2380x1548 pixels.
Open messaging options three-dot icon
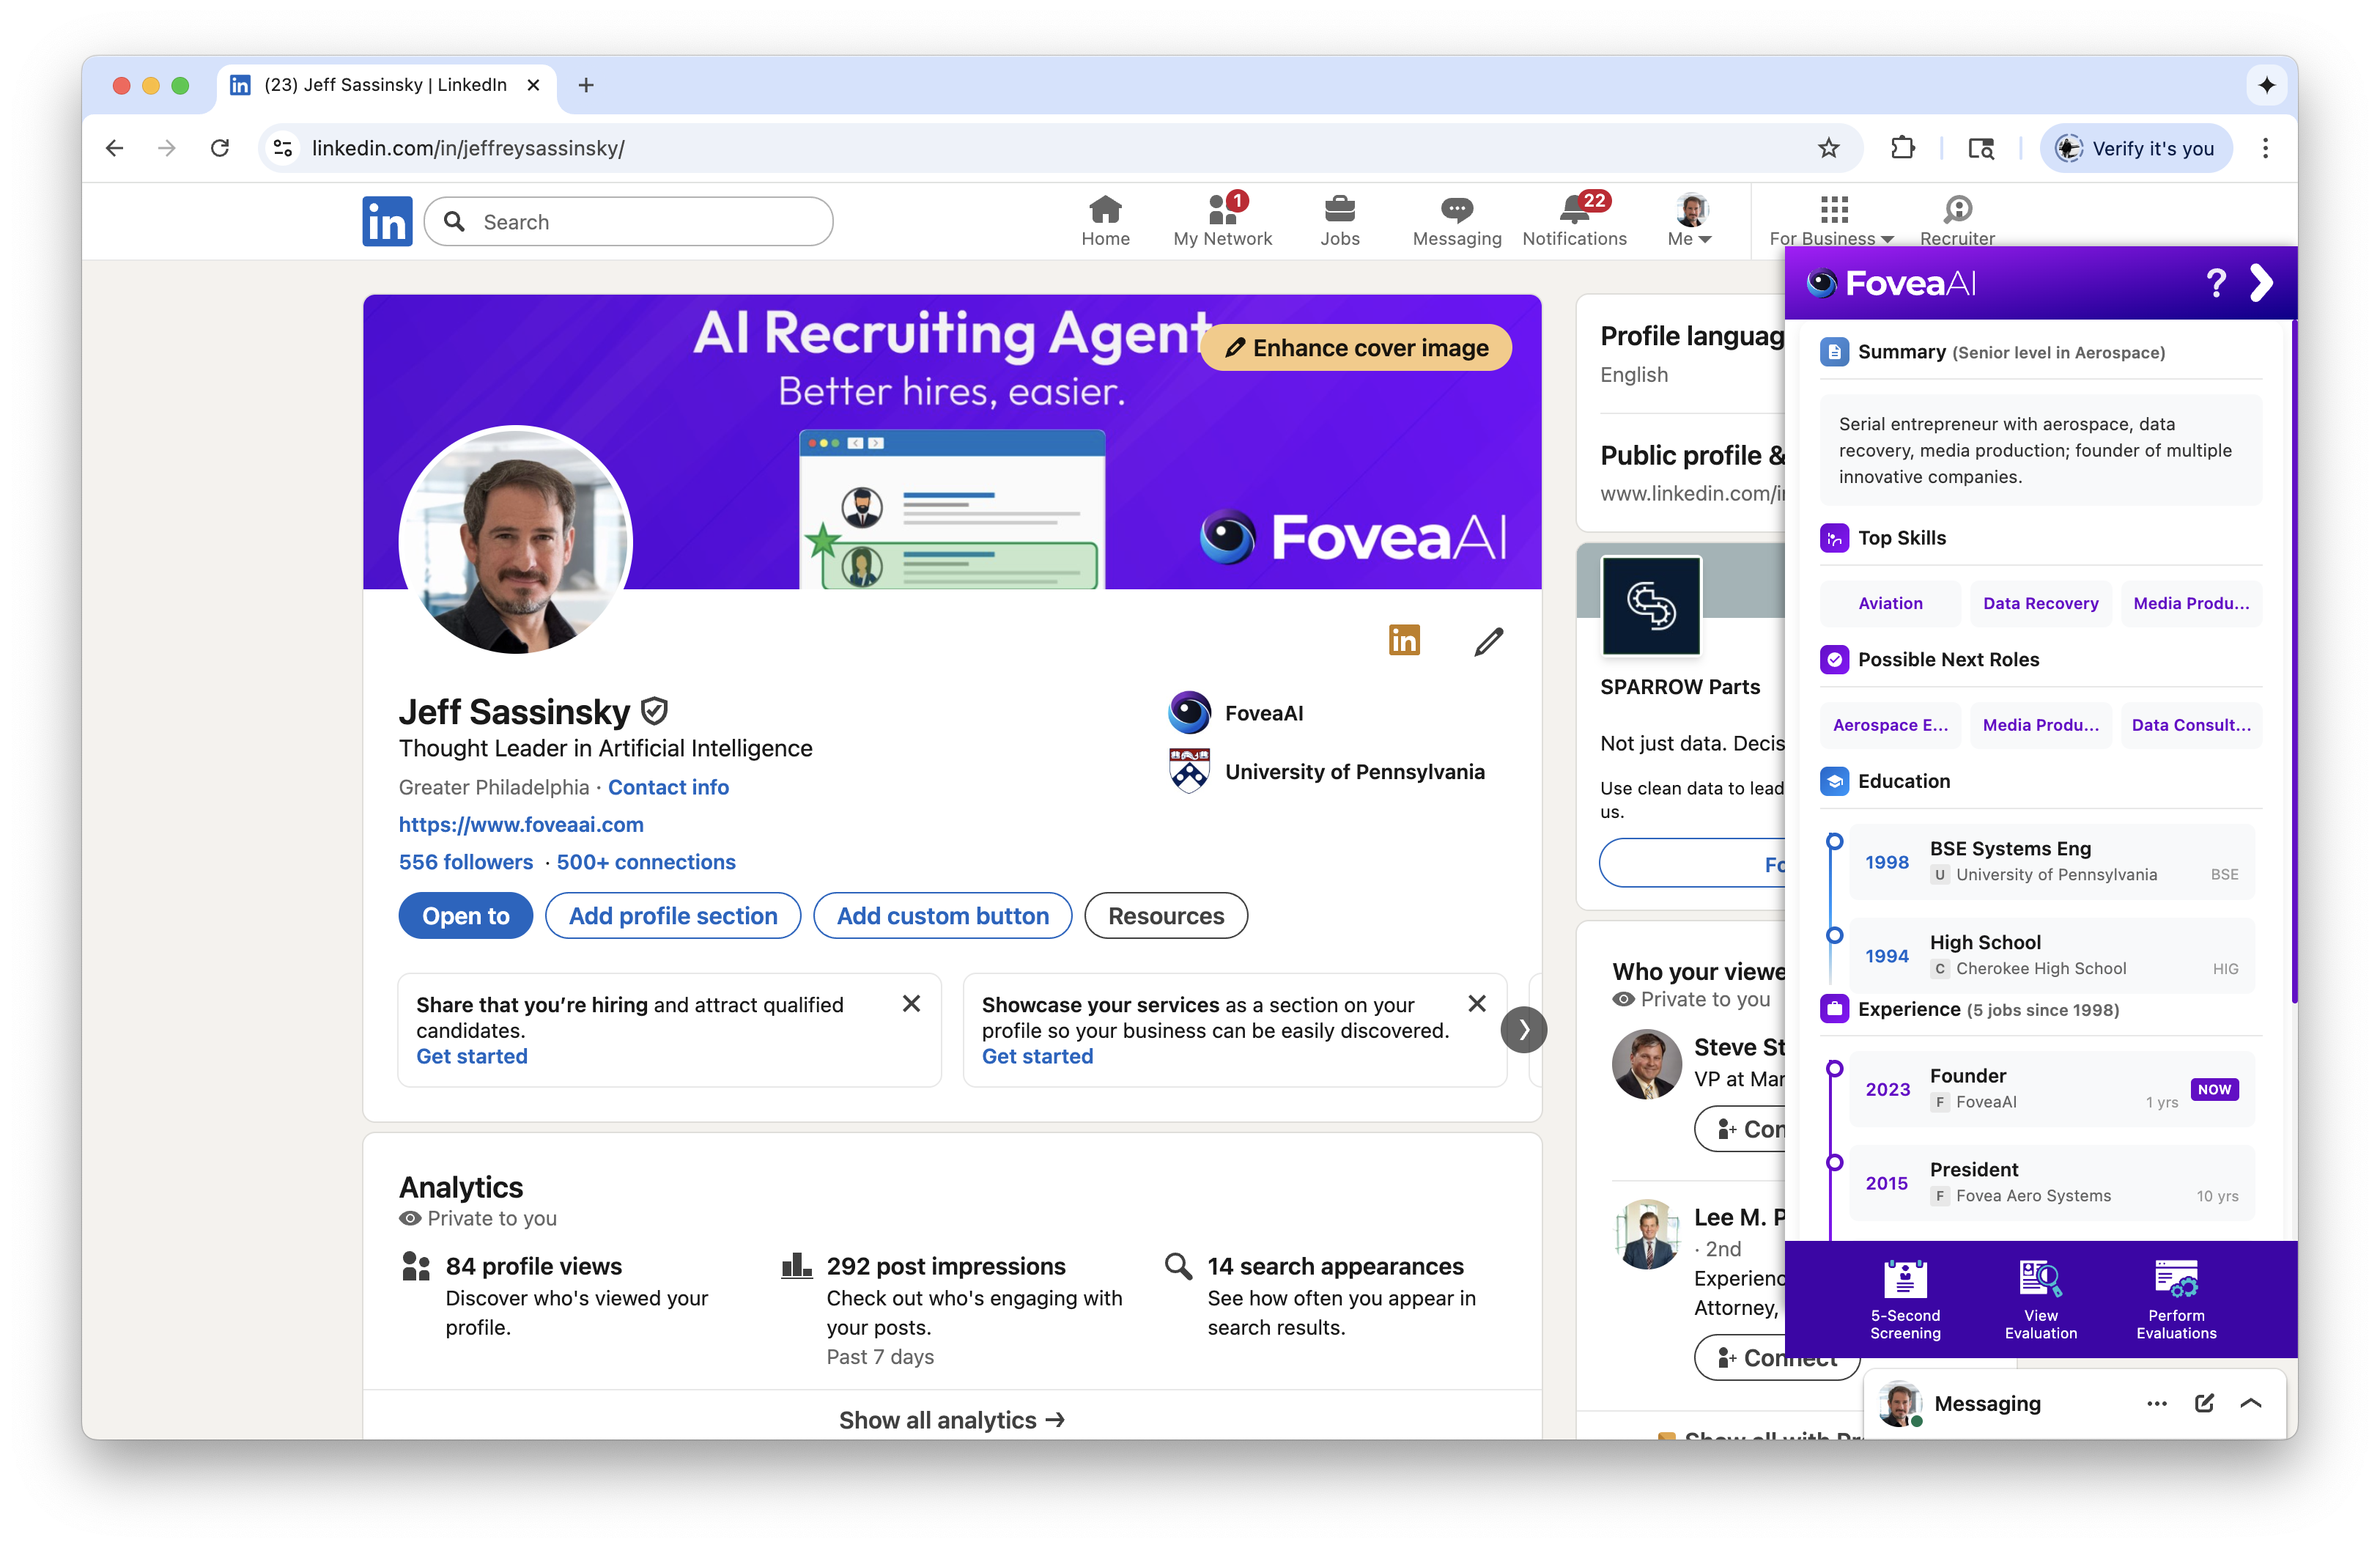pyautogui.click(x=2156, y=1403)
